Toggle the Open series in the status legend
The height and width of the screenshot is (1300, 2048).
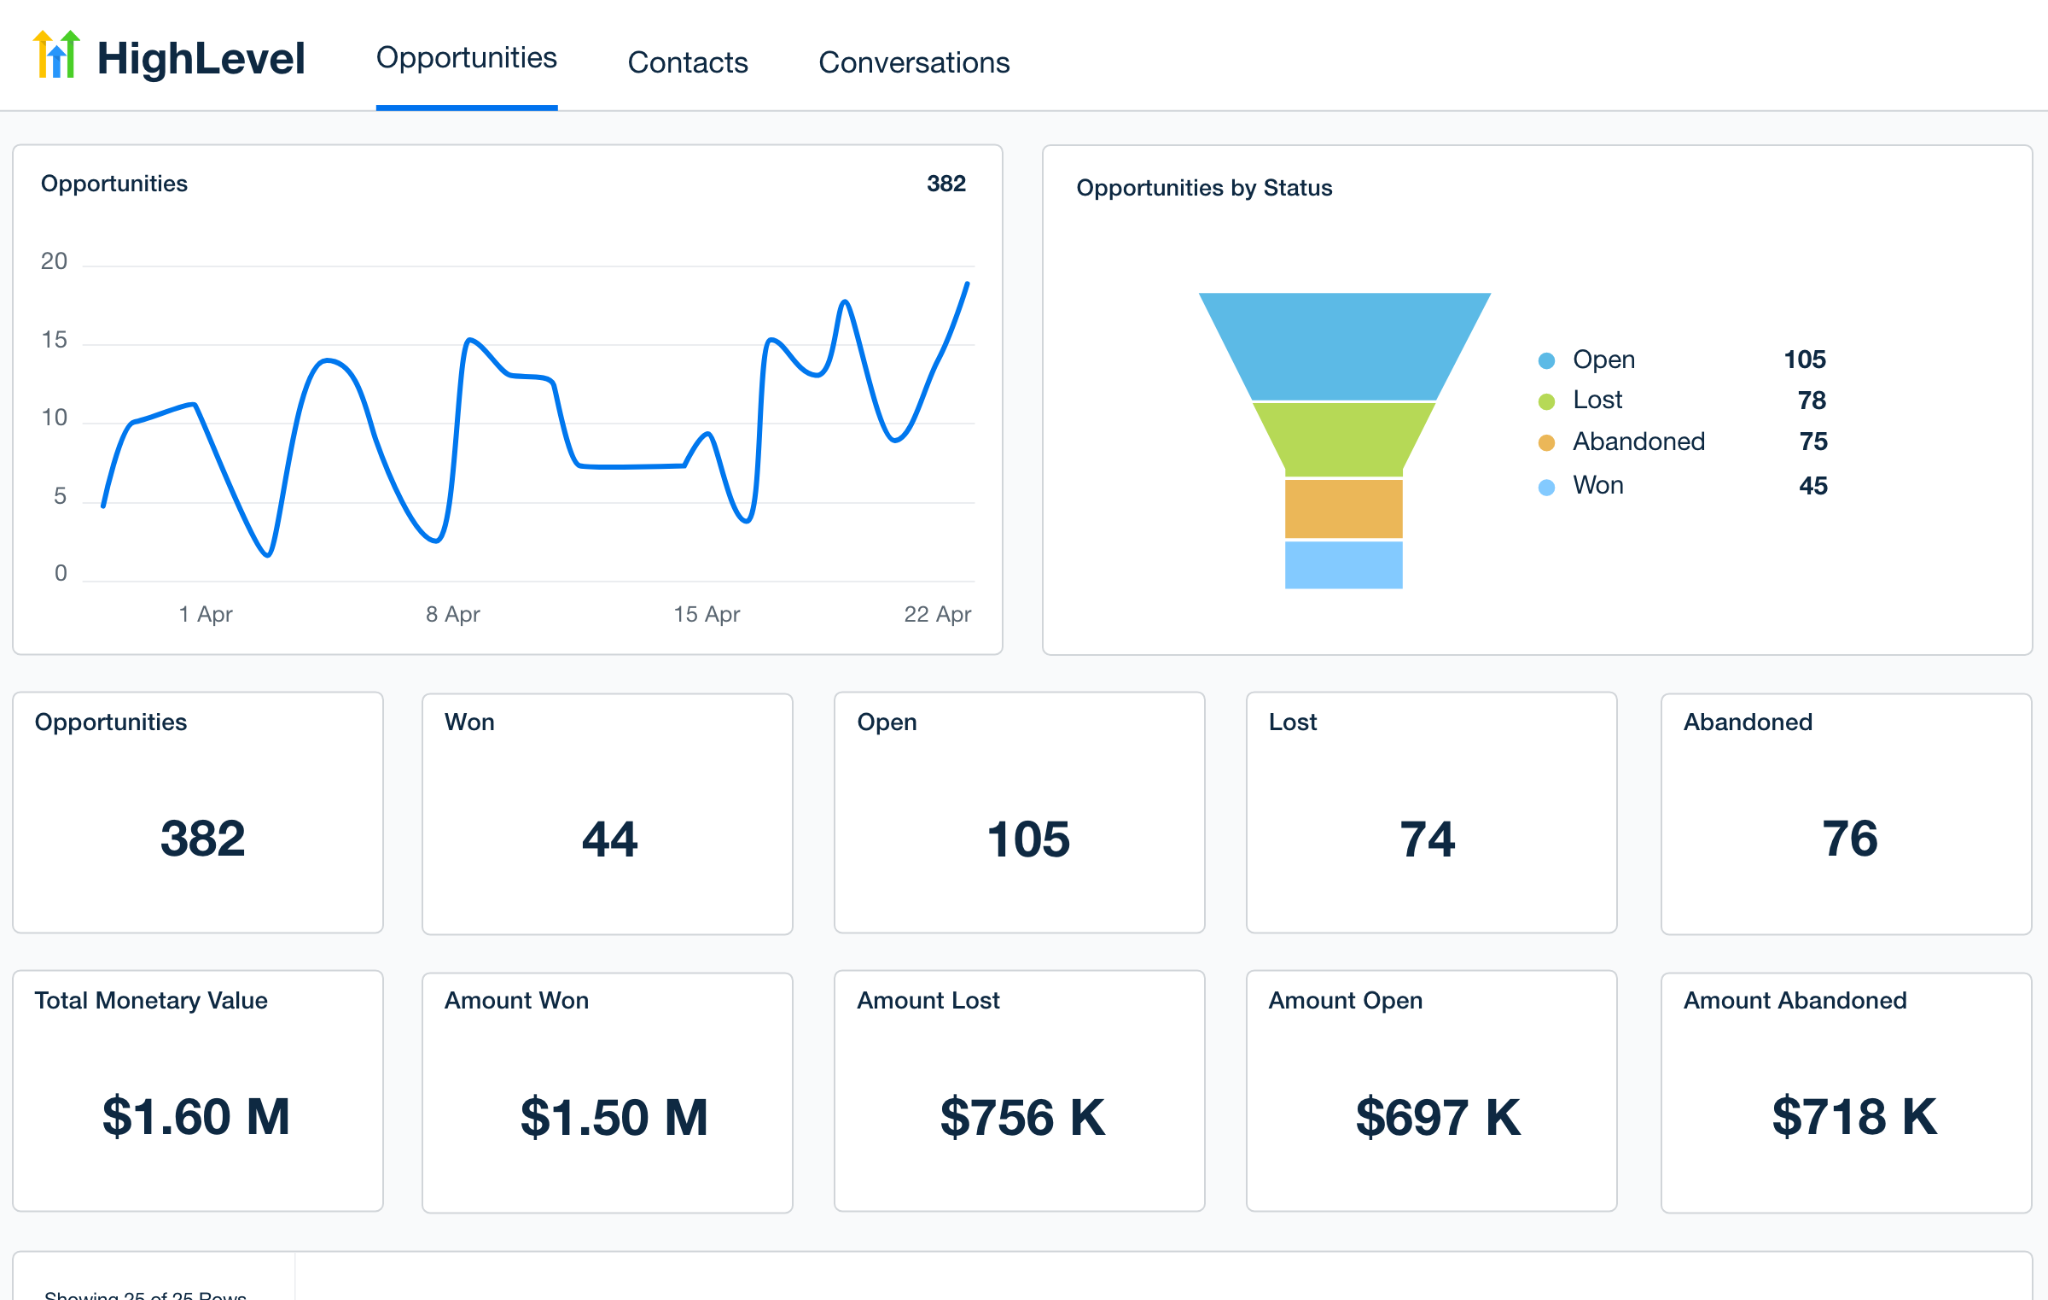tap(1604, 359)
